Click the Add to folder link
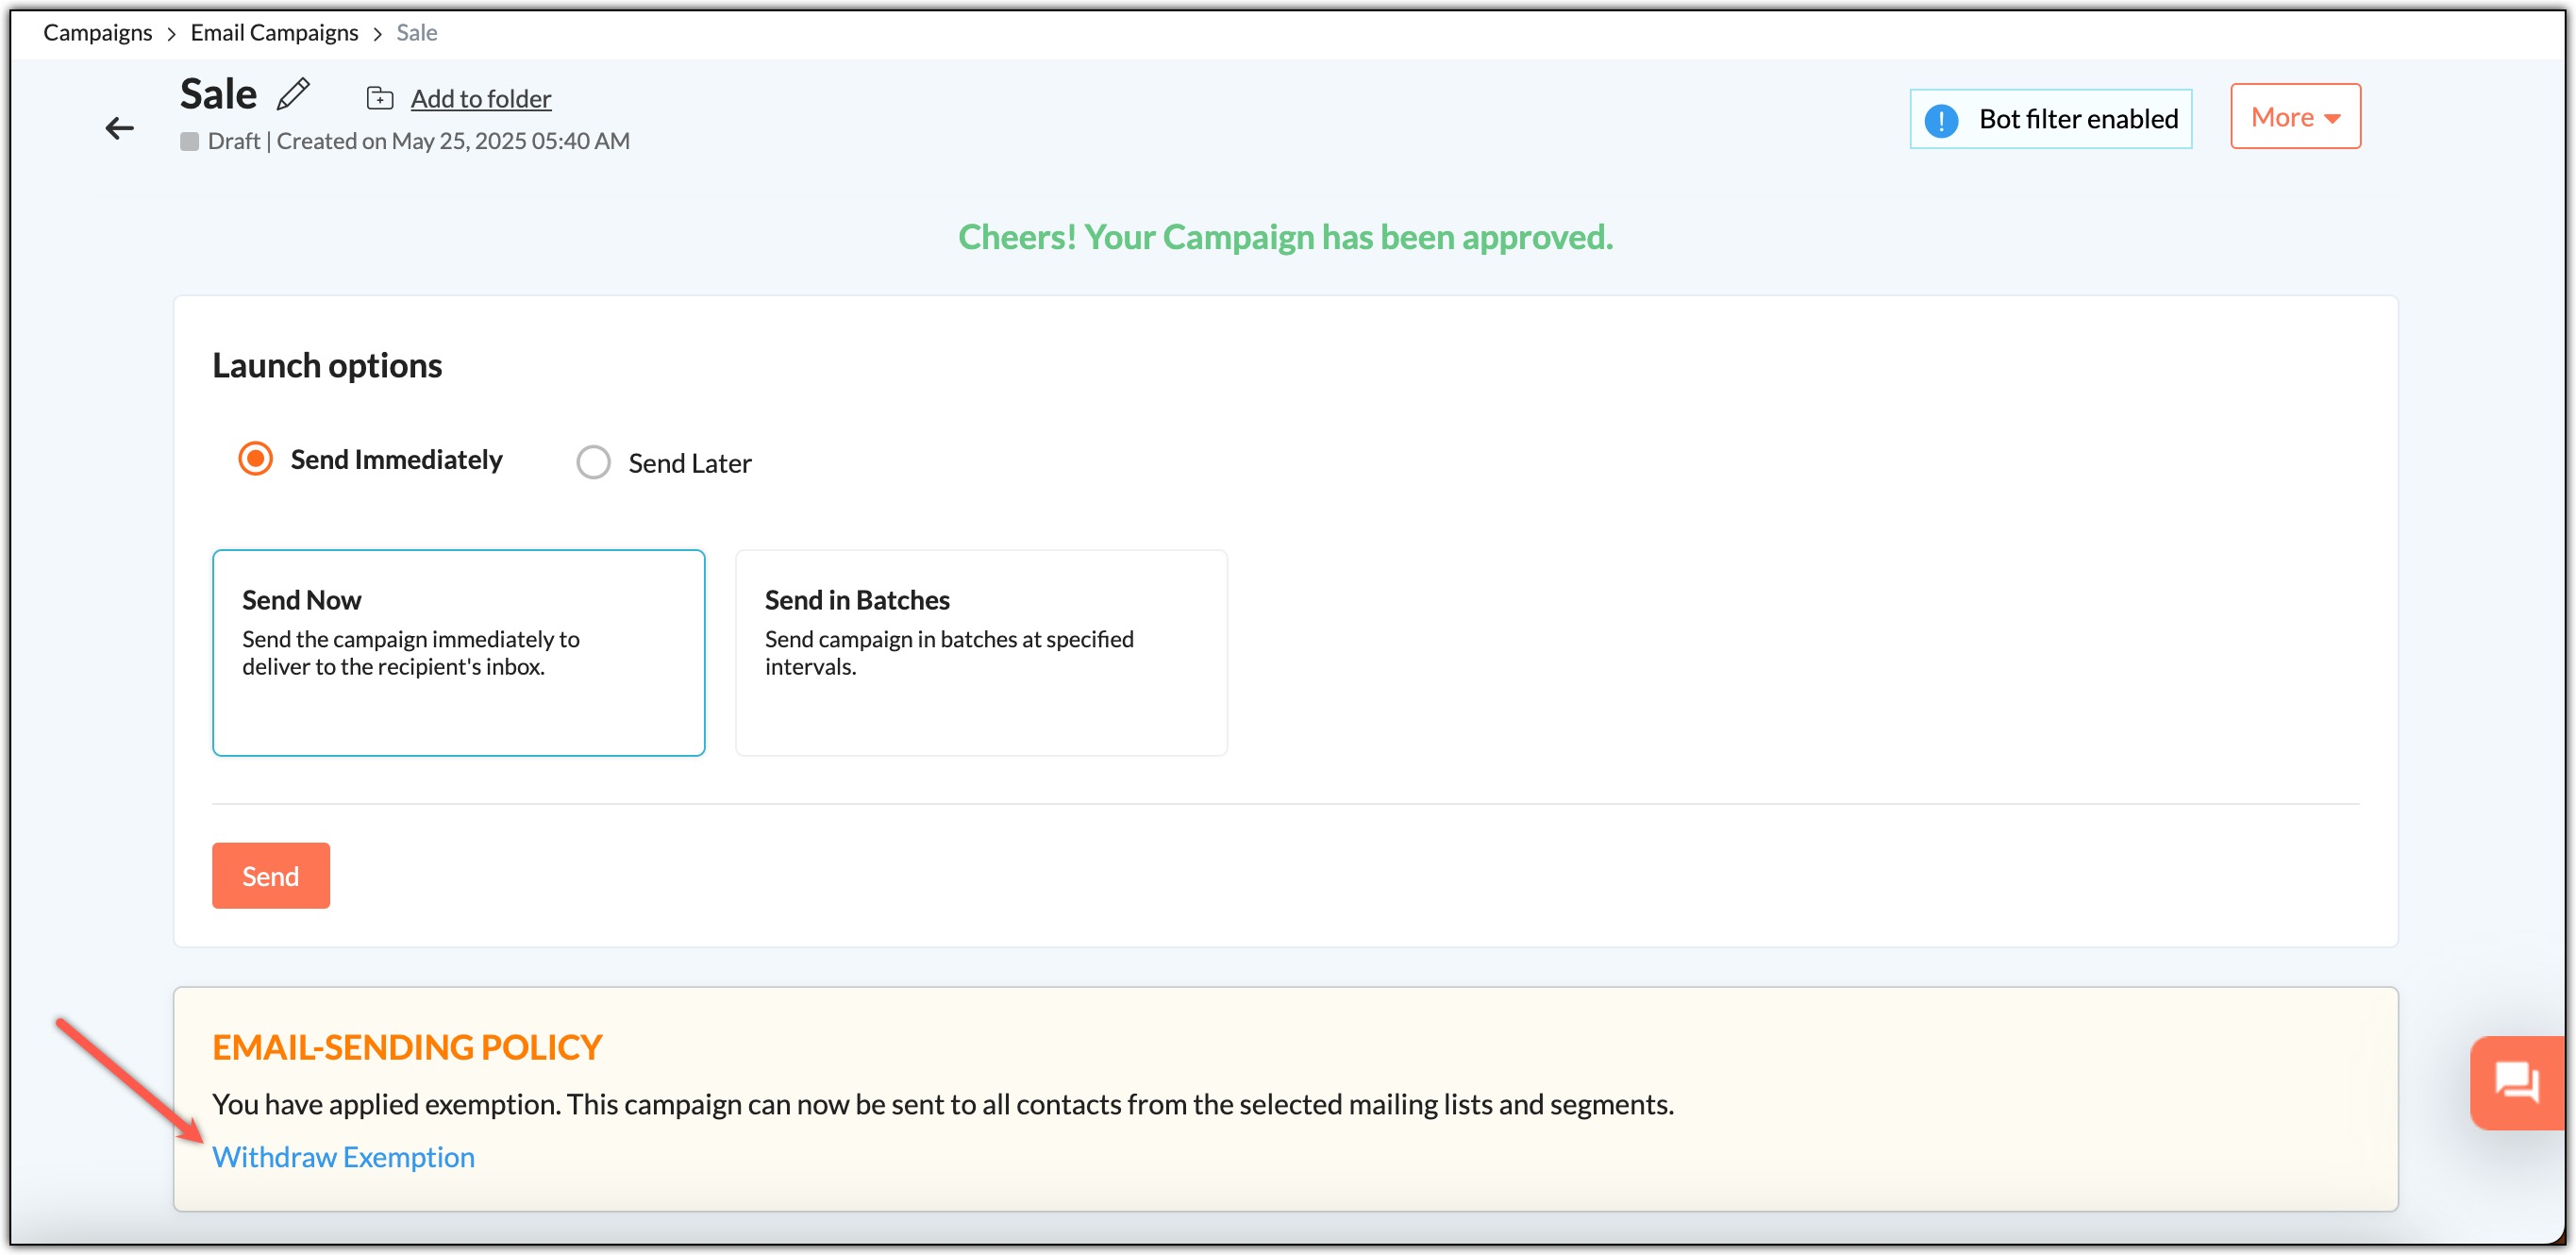Viewport: 2576px width, 1255px height. (480, 99)
